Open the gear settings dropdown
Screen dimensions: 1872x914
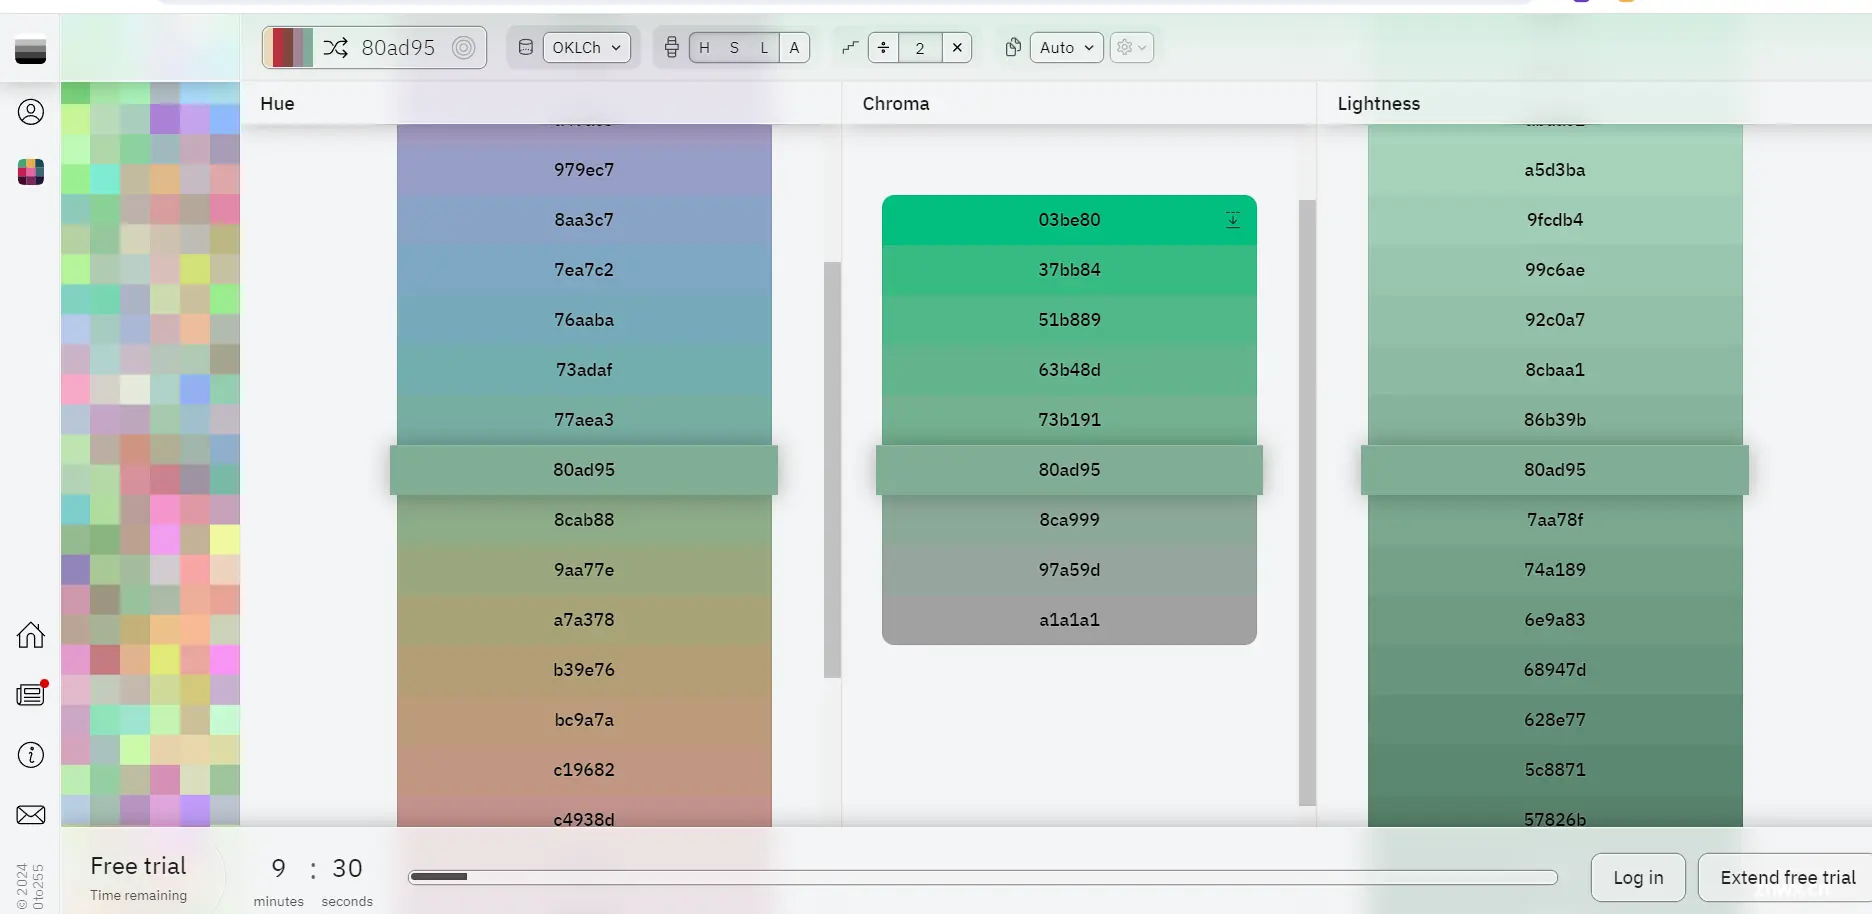point(1132,47)
